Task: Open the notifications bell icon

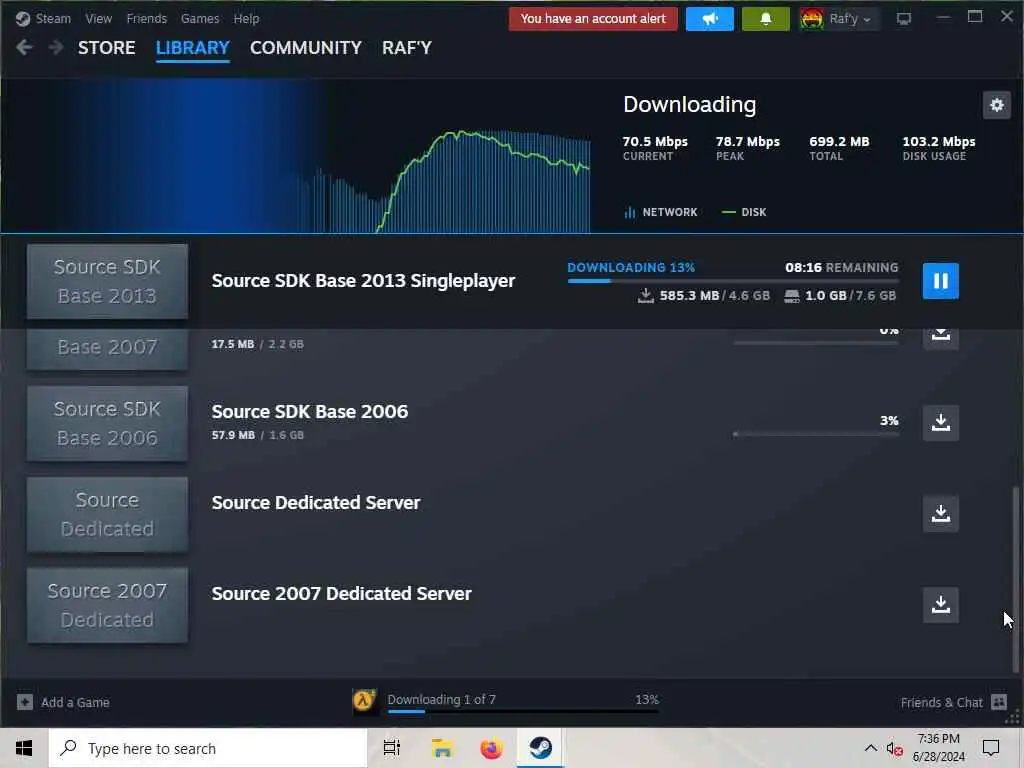Action: tap(765, 19)
